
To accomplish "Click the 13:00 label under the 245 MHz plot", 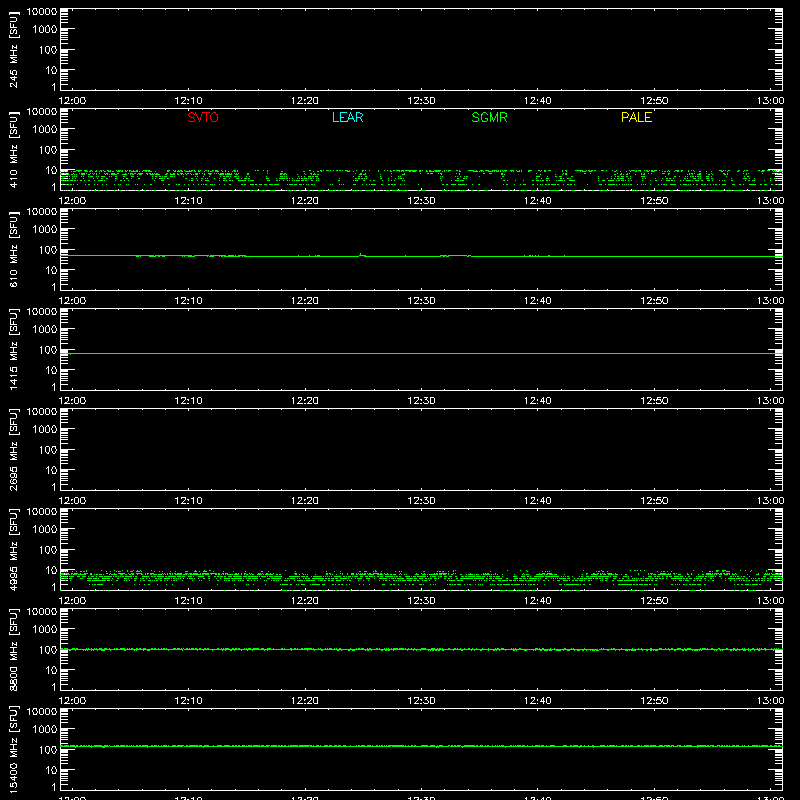I will (770, 101).
